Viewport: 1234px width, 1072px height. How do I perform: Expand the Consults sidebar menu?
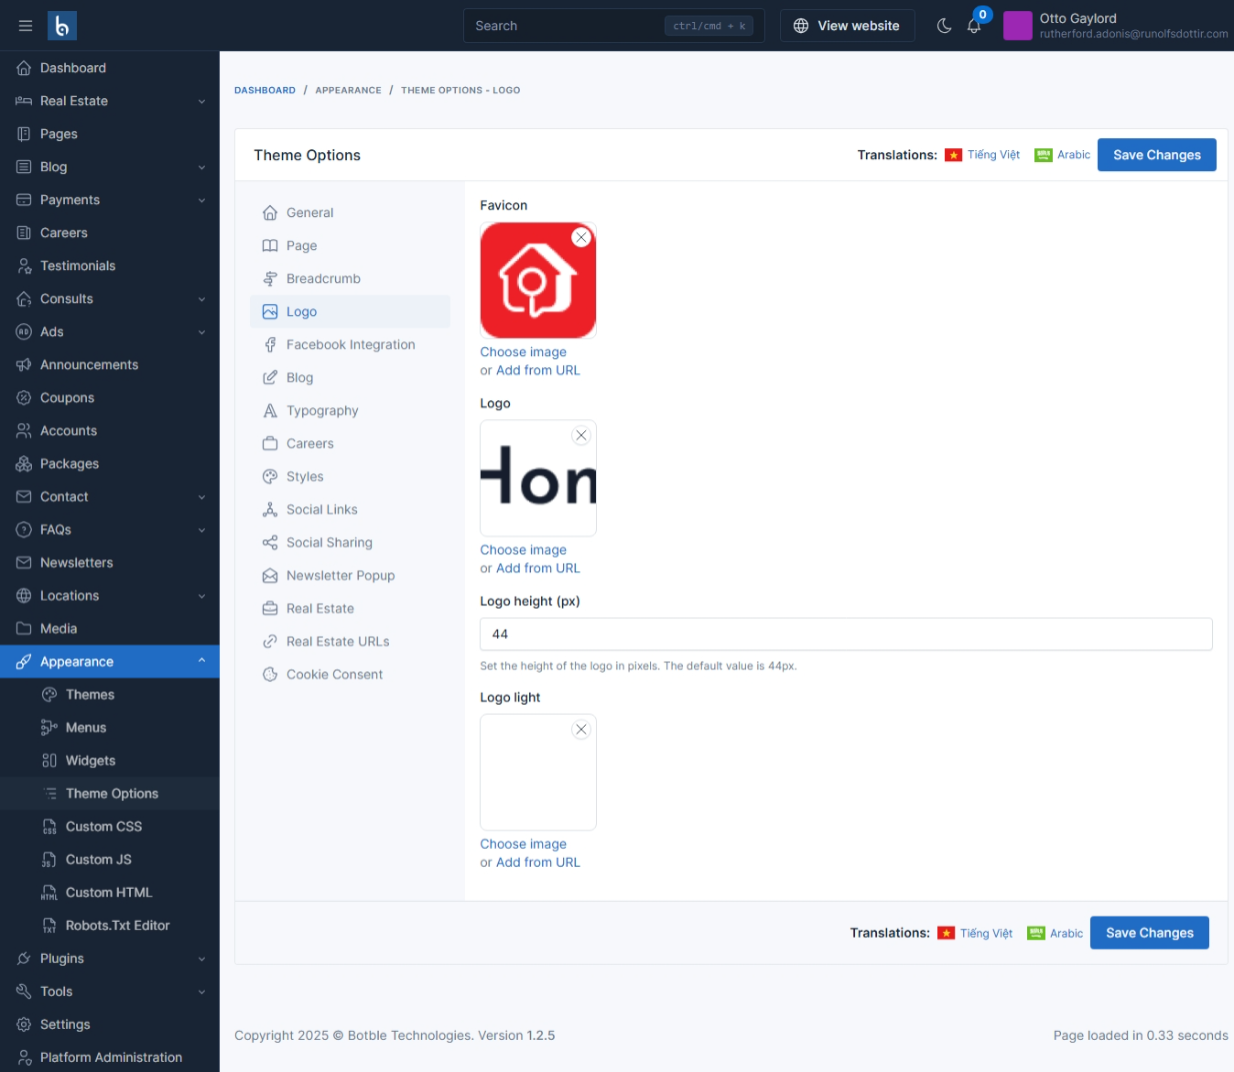(110, 299)
